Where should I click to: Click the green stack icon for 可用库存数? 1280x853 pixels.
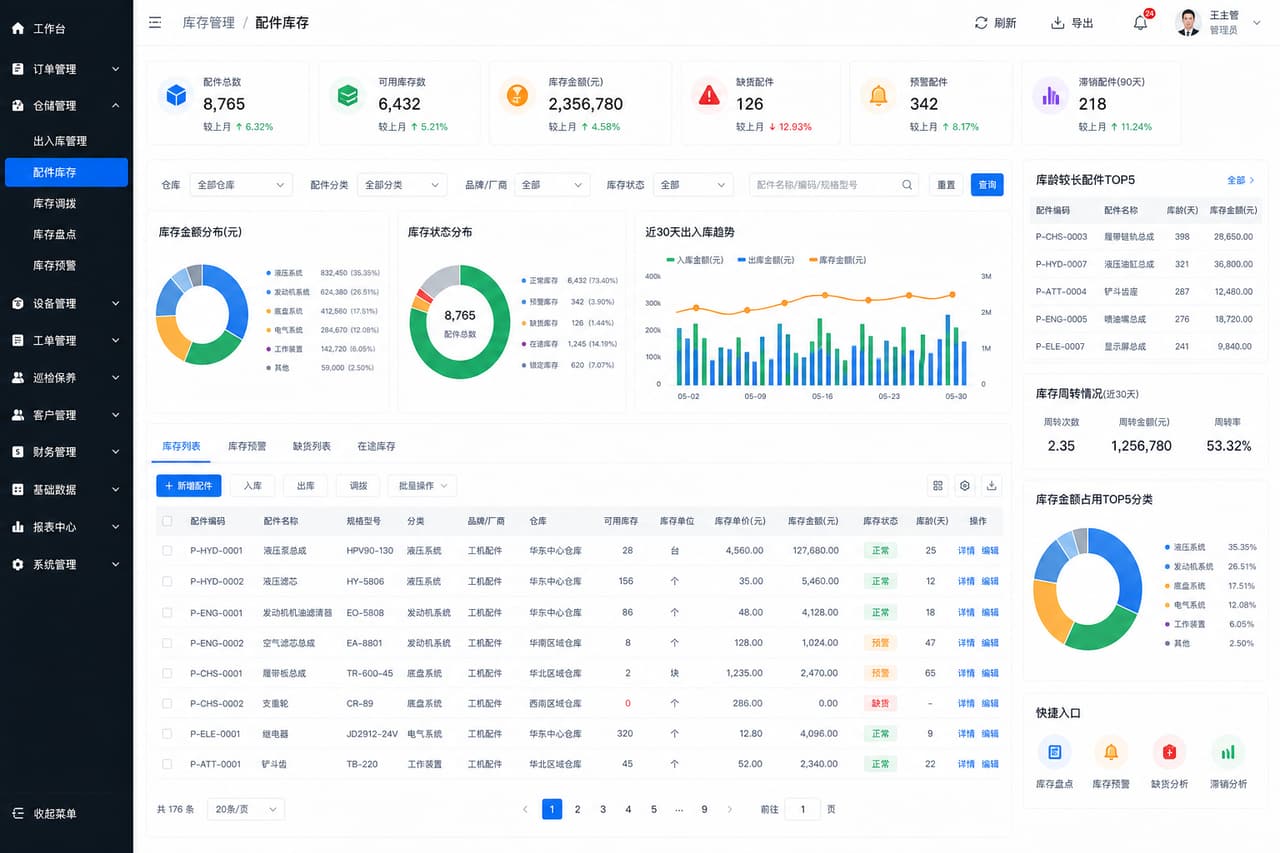click(348, 95)
